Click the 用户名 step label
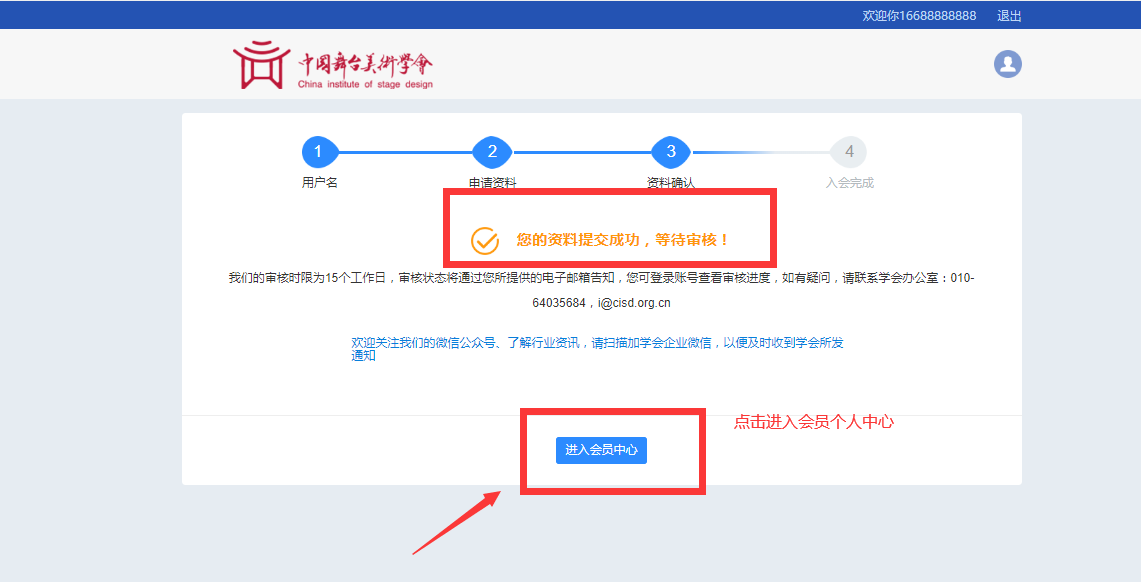The width and height of the screenshot is (1141, 582). [x=319, y=183]
